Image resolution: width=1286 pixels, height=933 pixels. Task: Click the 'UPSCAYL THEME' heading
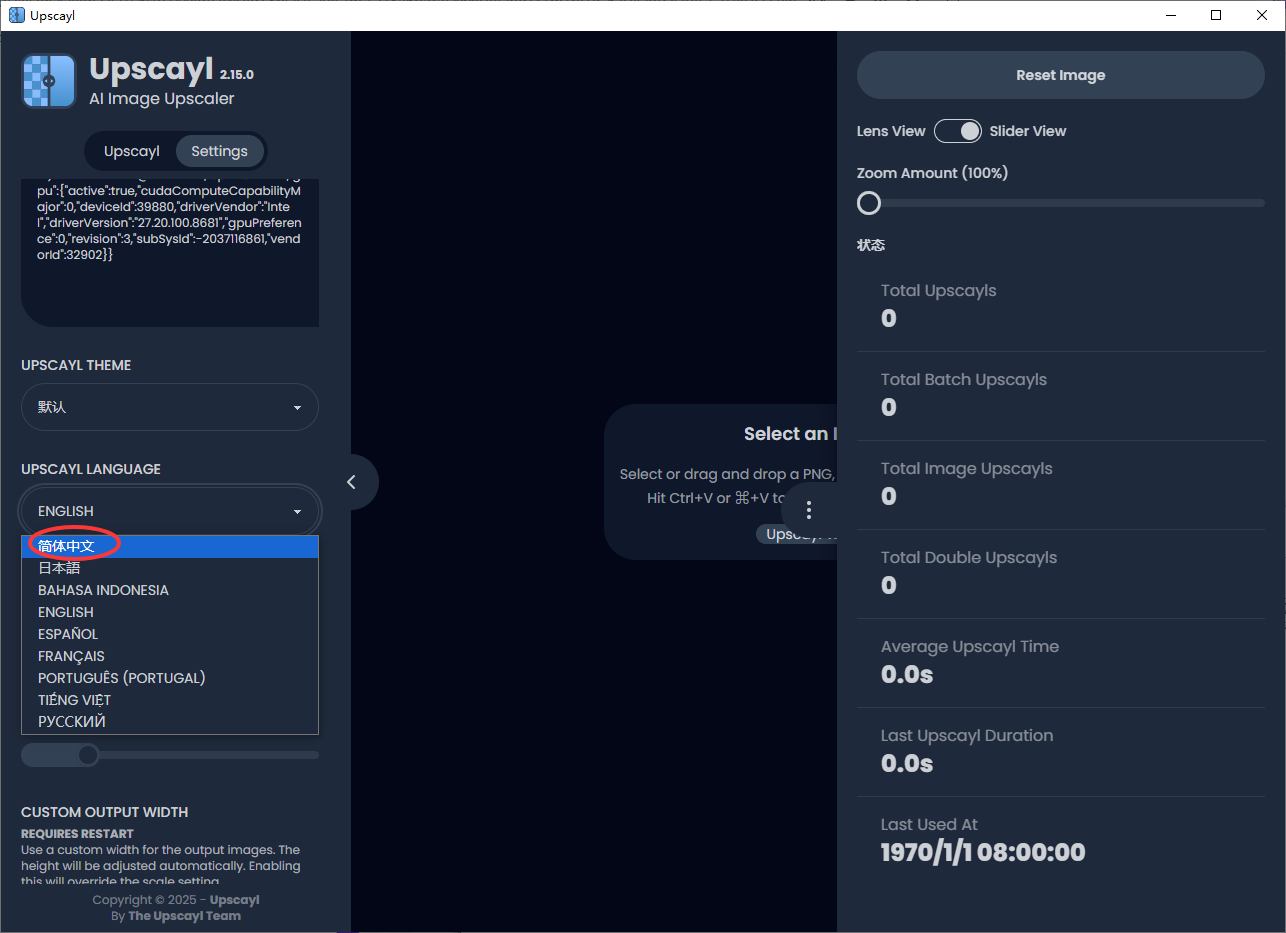tap(76, 365)
